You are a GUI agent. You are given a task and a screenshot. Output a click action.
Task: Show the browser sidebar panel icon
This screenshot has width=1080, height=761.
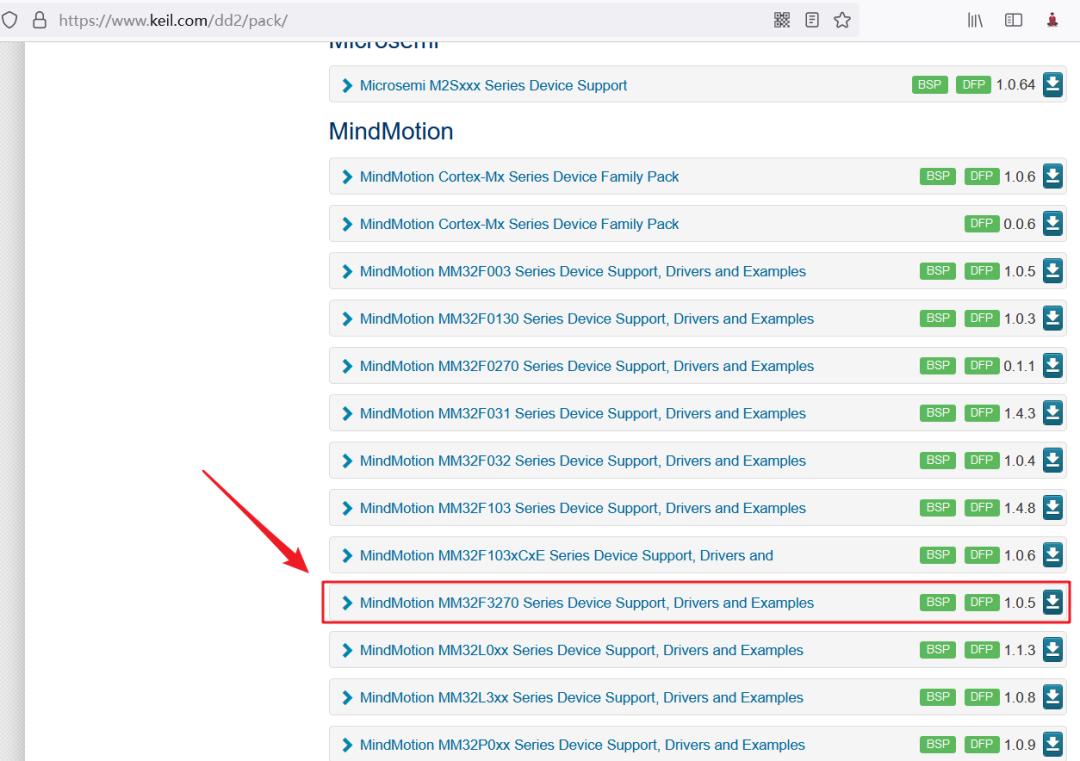[1013, 20]
